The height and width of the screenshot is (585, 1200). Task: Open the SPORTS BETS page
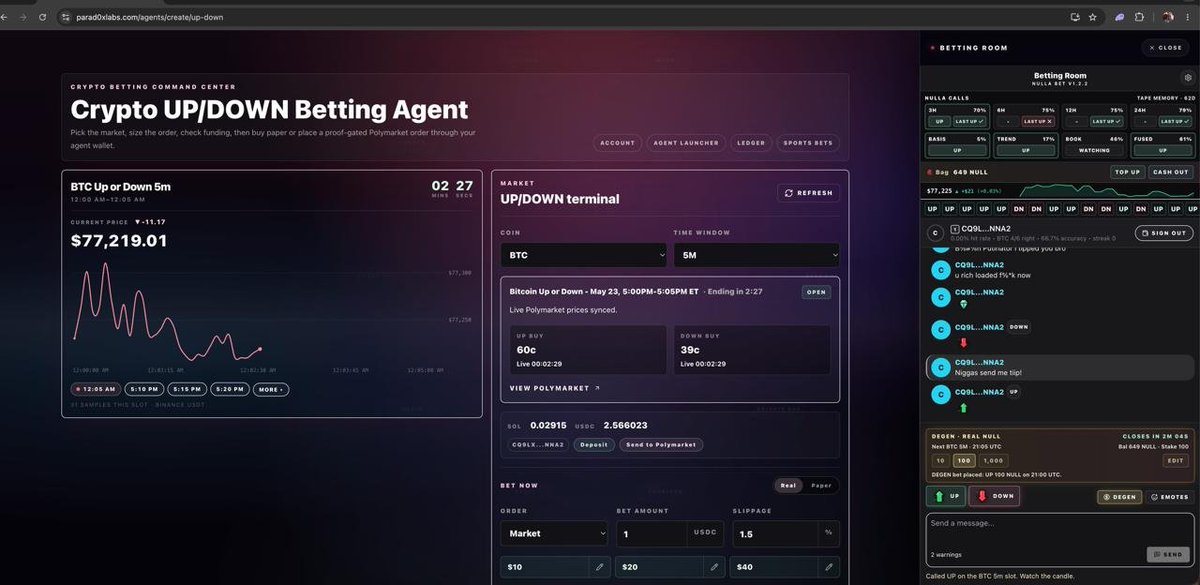[x=808, y=143]
